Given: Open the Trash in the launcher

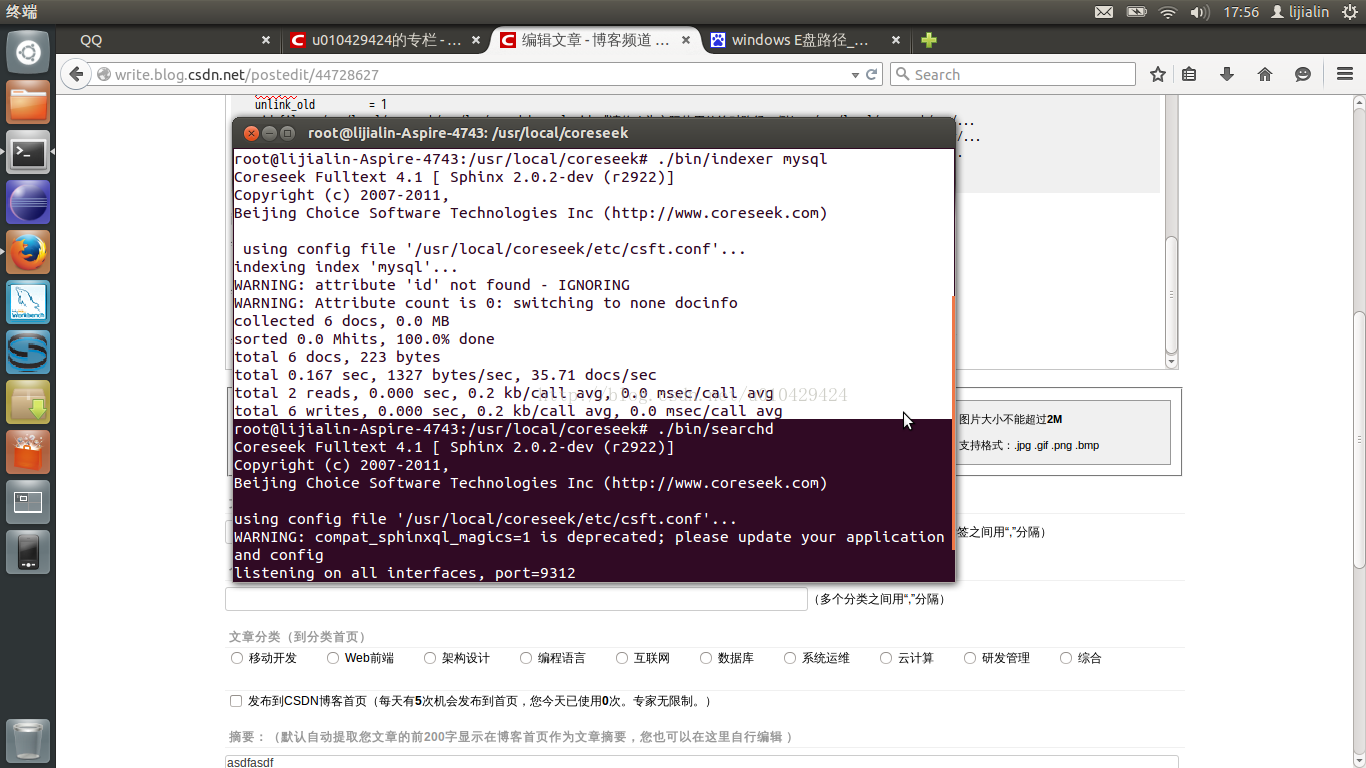Looking at the screenshot, I should 28,740.
